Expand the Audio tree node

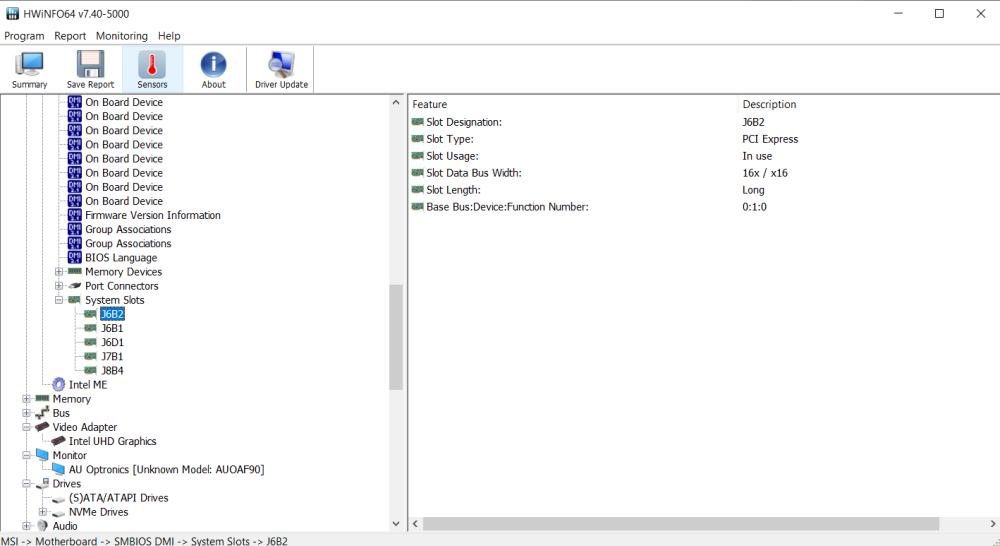pos(27,526)
